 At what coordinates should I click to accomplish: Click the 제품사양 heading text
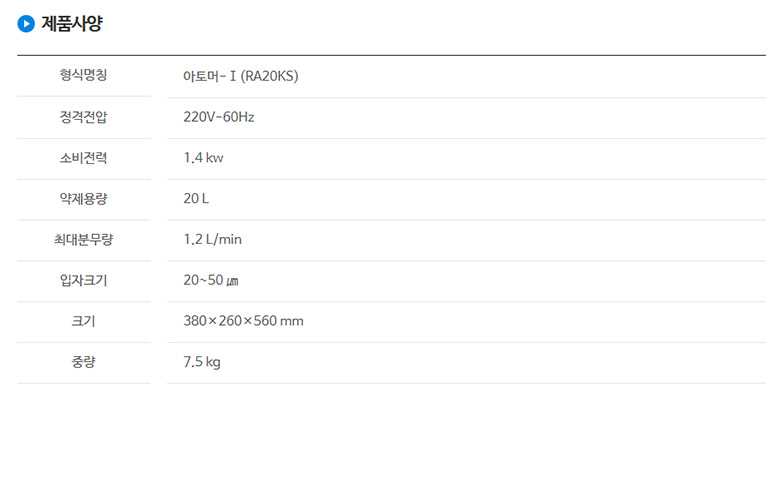pyautogui.click(x=72, y=23)
